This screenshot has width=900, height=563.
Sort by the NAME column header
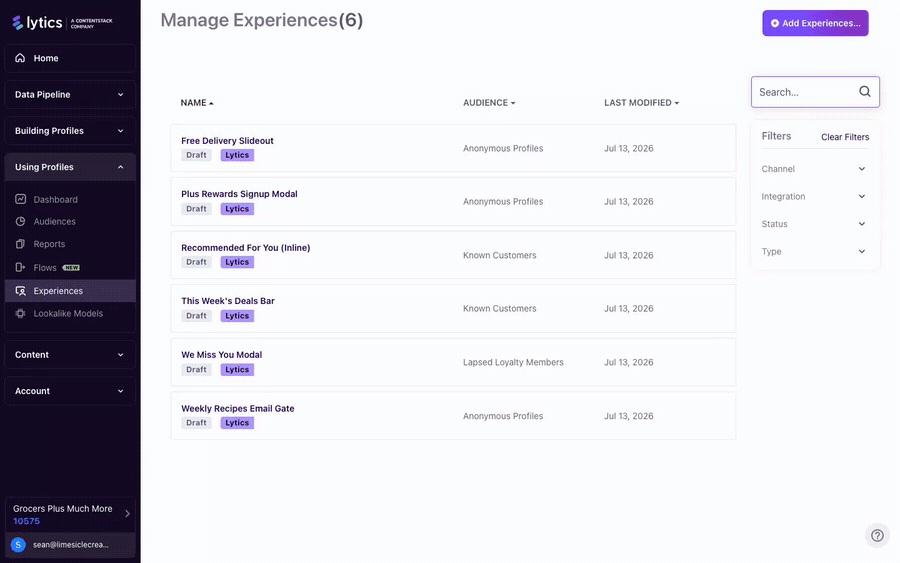point(197,103)
